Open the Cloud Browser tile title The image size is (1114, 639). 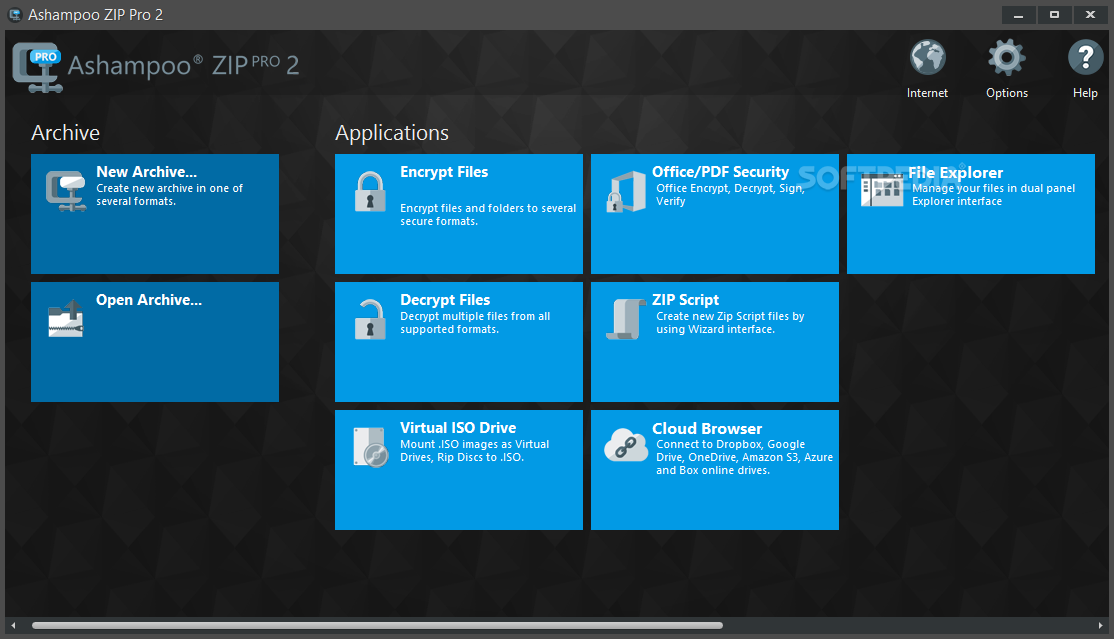707,429
